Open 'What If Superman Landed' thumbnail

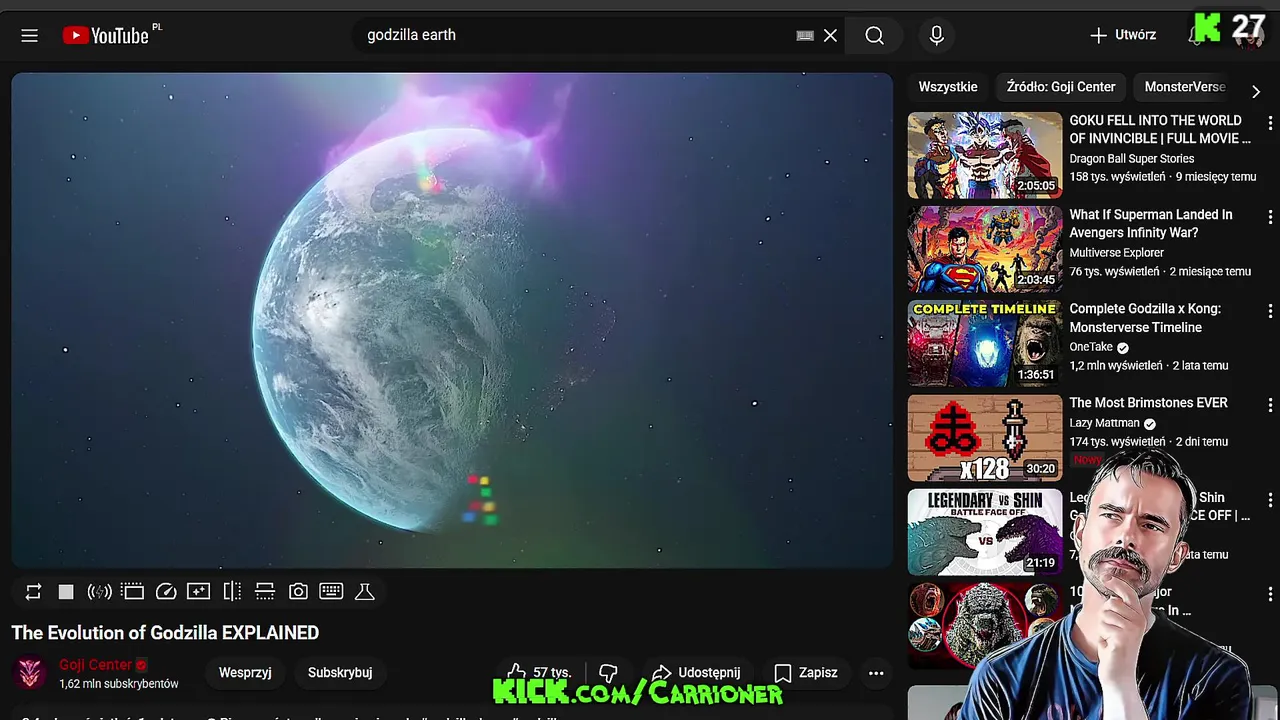click(985, 249)
